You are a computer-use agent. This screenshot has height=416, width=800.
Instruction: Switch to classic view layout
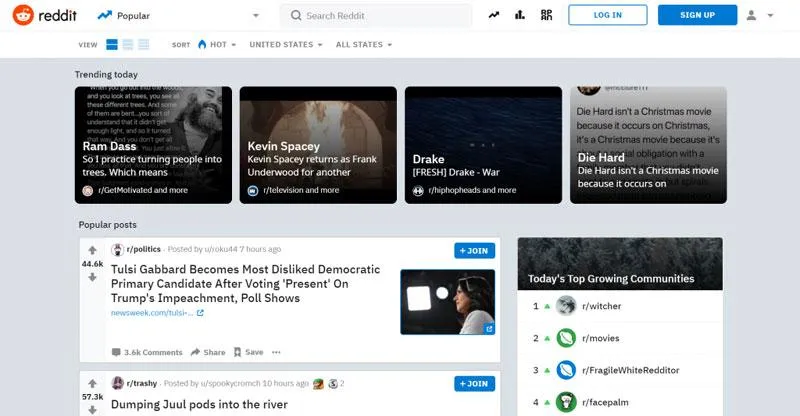[128, 44]
